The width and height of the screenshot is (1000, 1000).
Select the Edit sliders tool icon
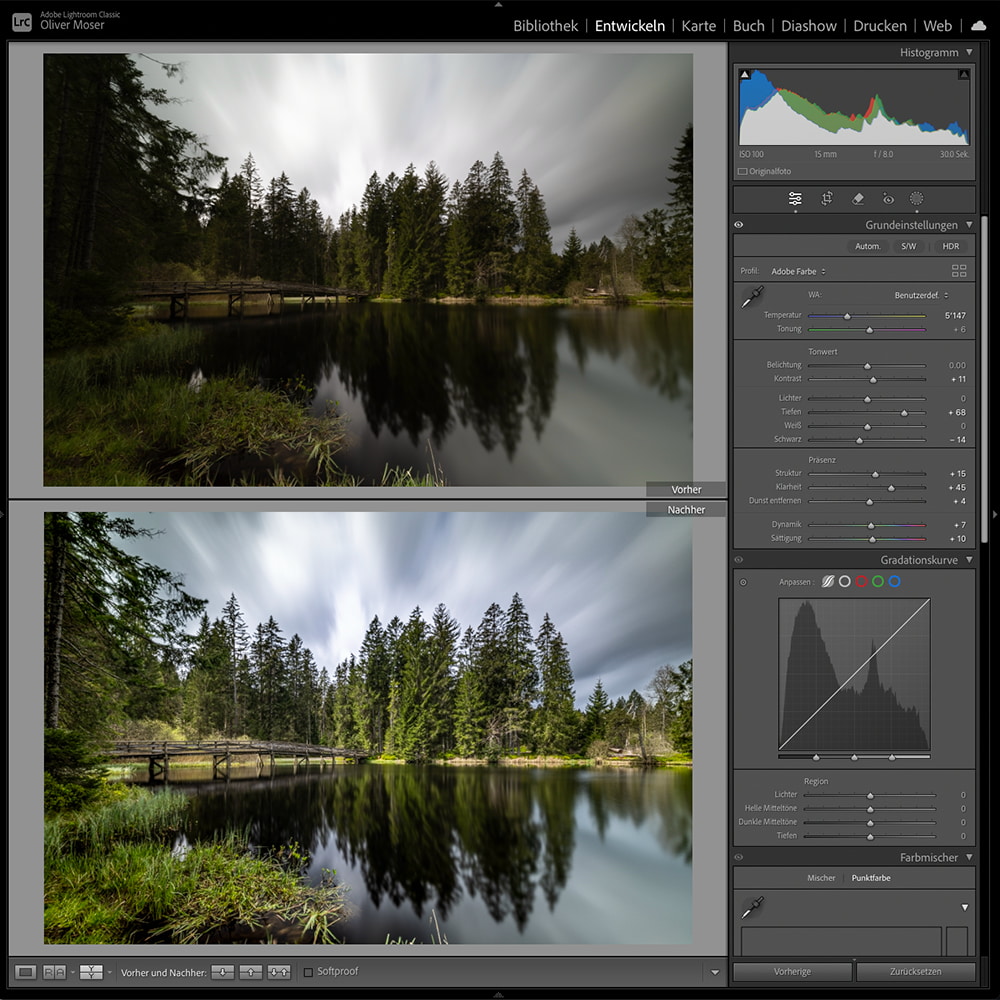(795, 199)
